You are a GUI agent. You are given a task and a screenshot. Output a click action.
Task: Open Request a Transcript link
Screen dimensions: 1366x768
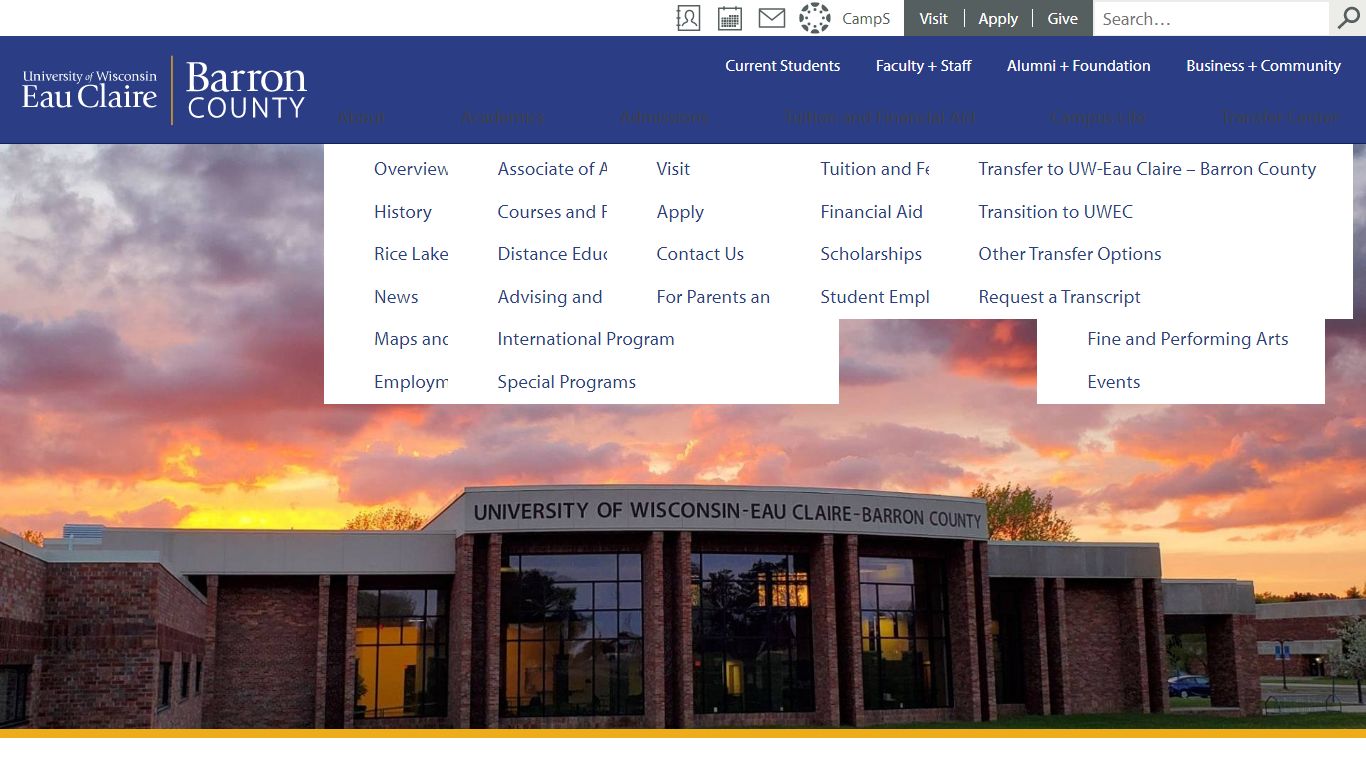pos(1059,297)
